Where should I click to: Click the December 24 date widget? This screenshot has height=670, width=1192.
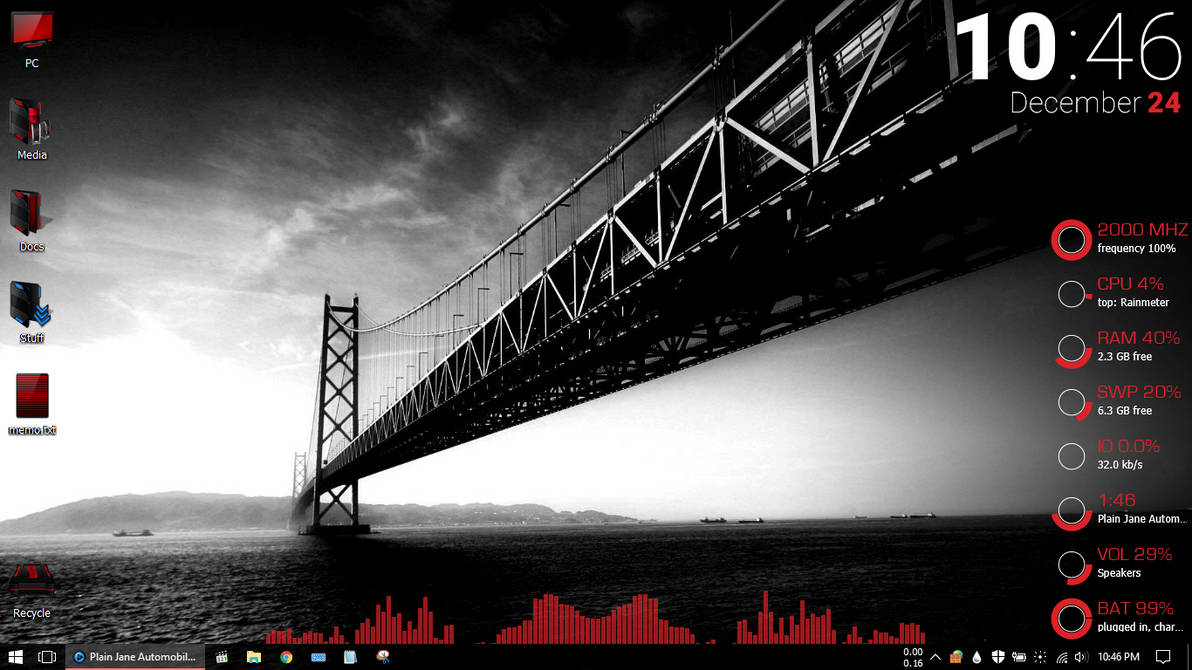(x=1095, y=103)
